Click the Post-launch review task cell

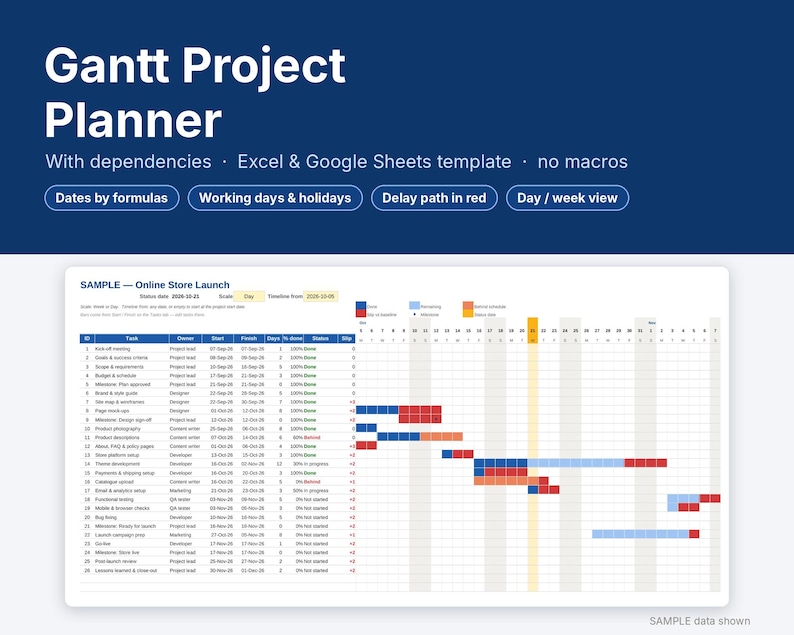click(x=116, y=561)
